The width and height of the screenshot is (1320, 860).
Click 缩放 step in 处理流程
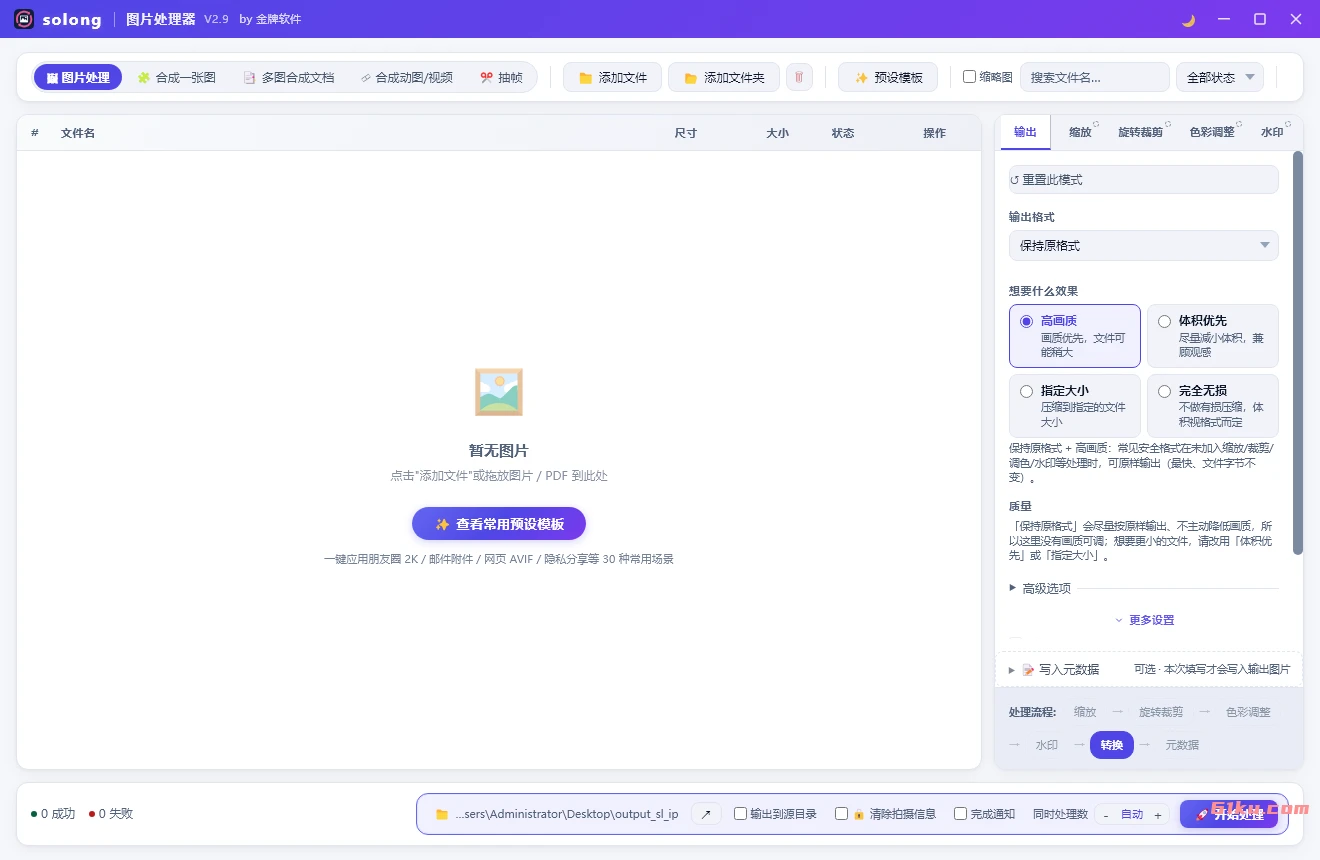[x=1085, y=712]
